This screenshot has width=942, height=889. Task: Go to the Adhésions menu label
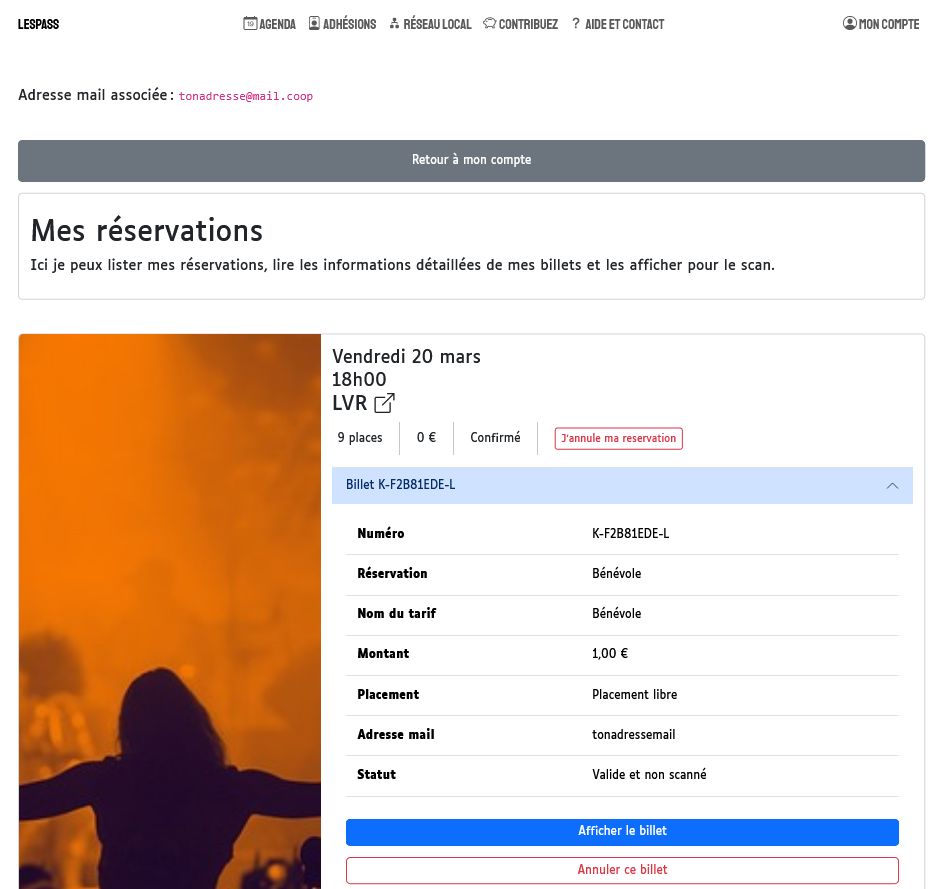point(349,24)
